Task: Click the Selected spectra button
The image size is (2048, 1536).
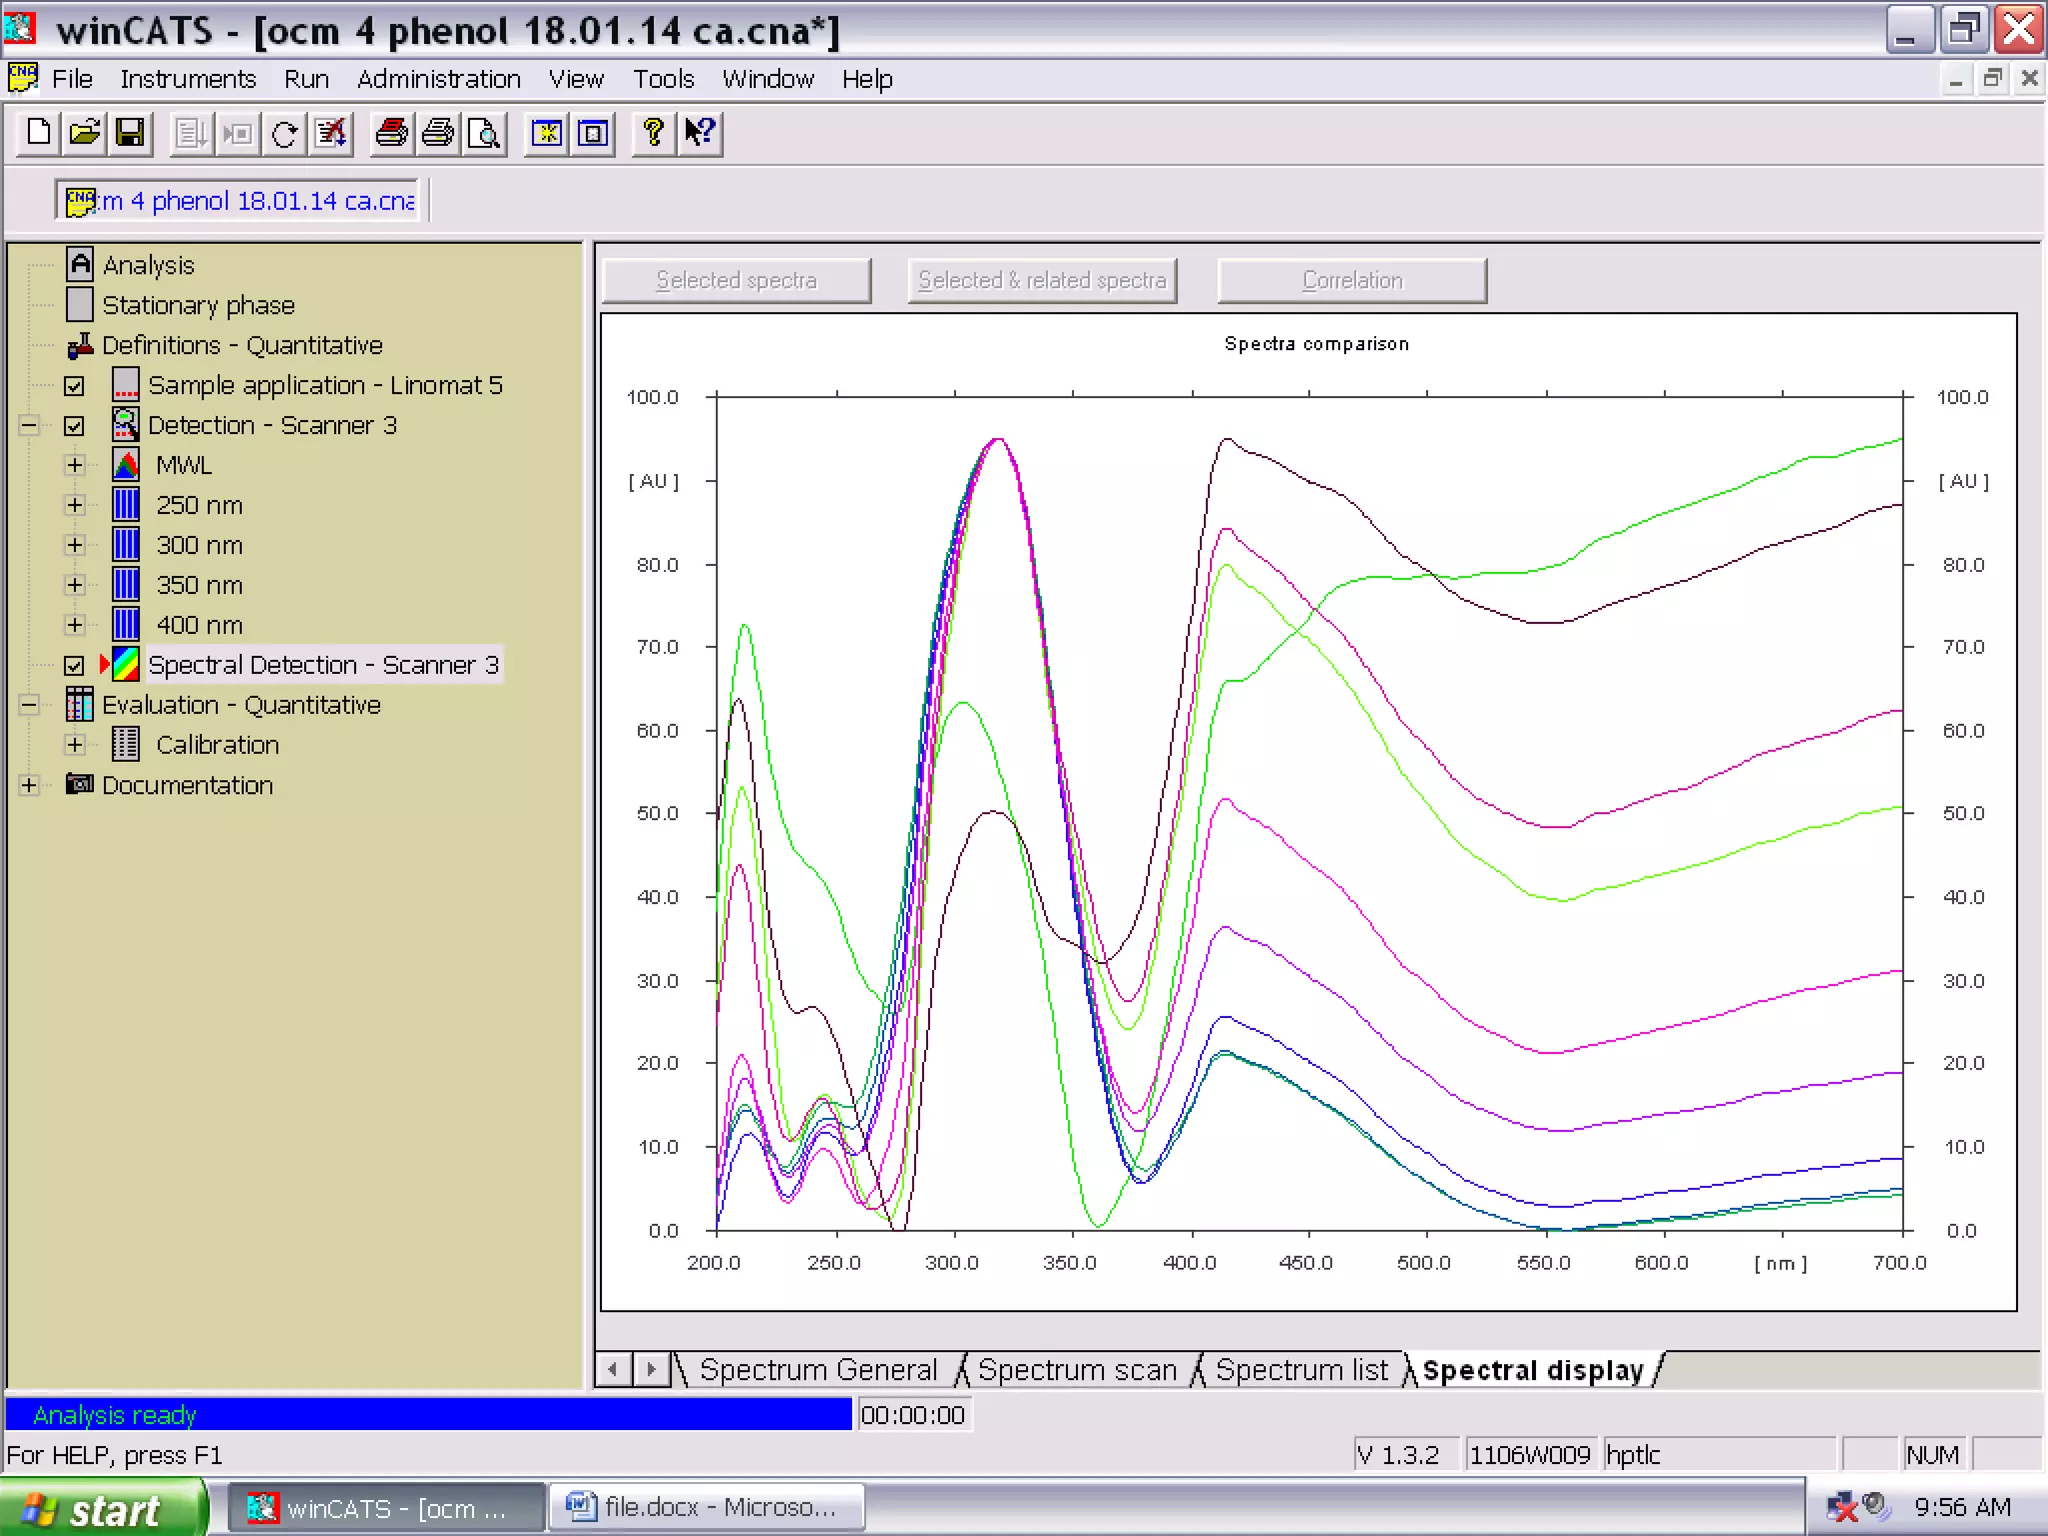Action: click(737, 281)
